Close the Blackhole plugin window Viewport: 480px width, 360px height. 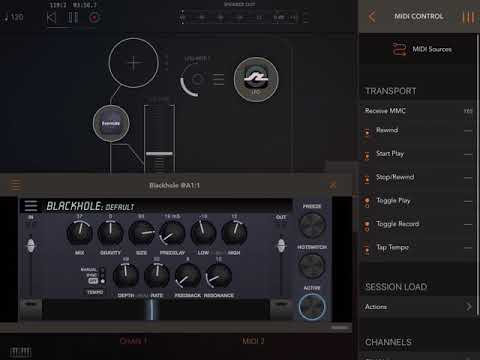pos(332,185)
